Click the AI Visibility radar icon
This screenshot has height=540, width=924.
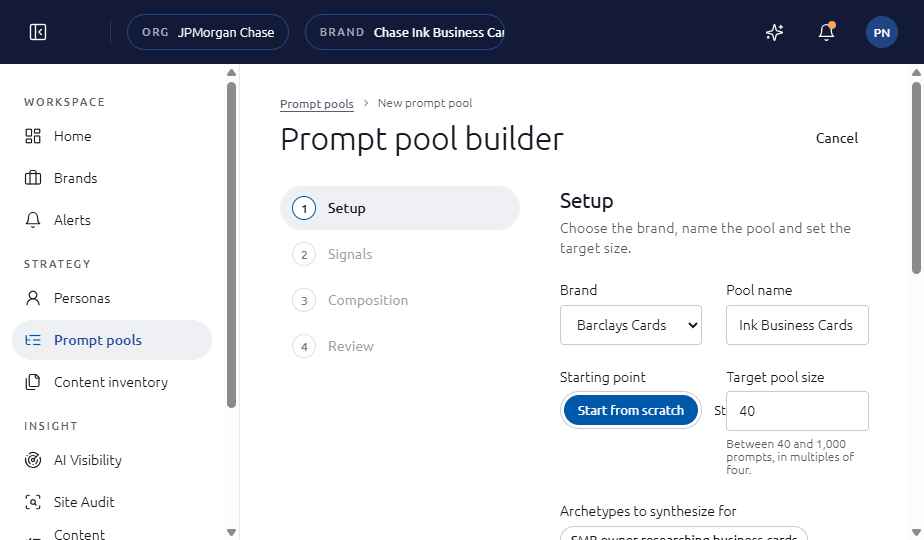click(33, 460)
